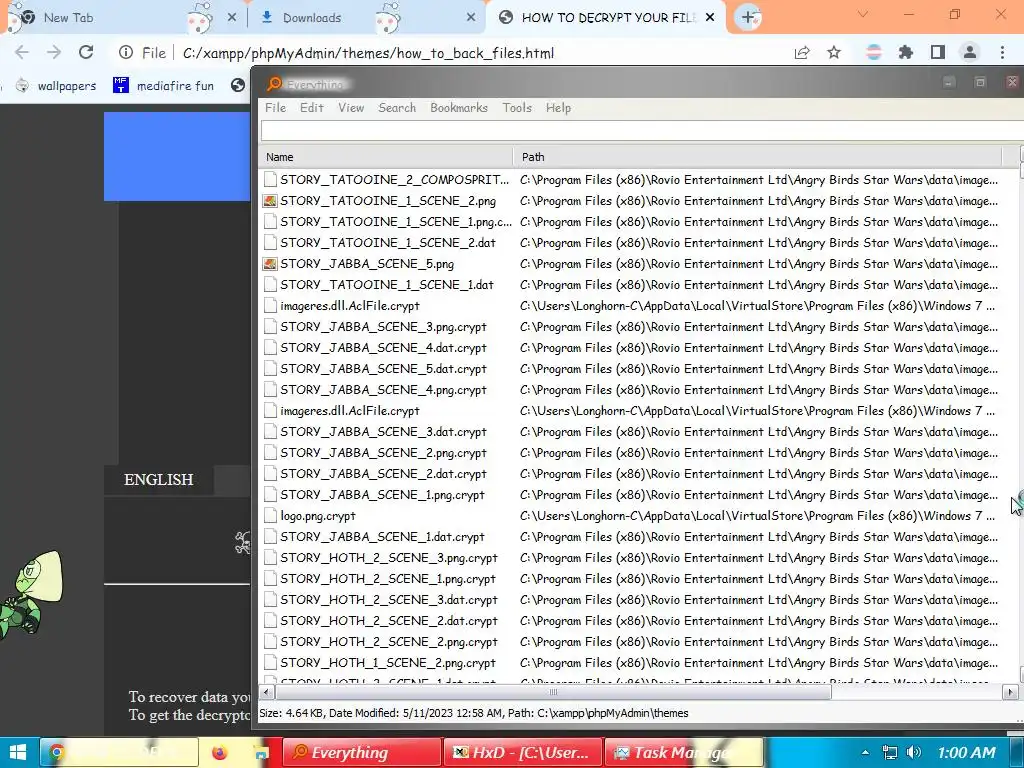Open the network tray icon
The image size is (1024, 768).
(889, 752)
